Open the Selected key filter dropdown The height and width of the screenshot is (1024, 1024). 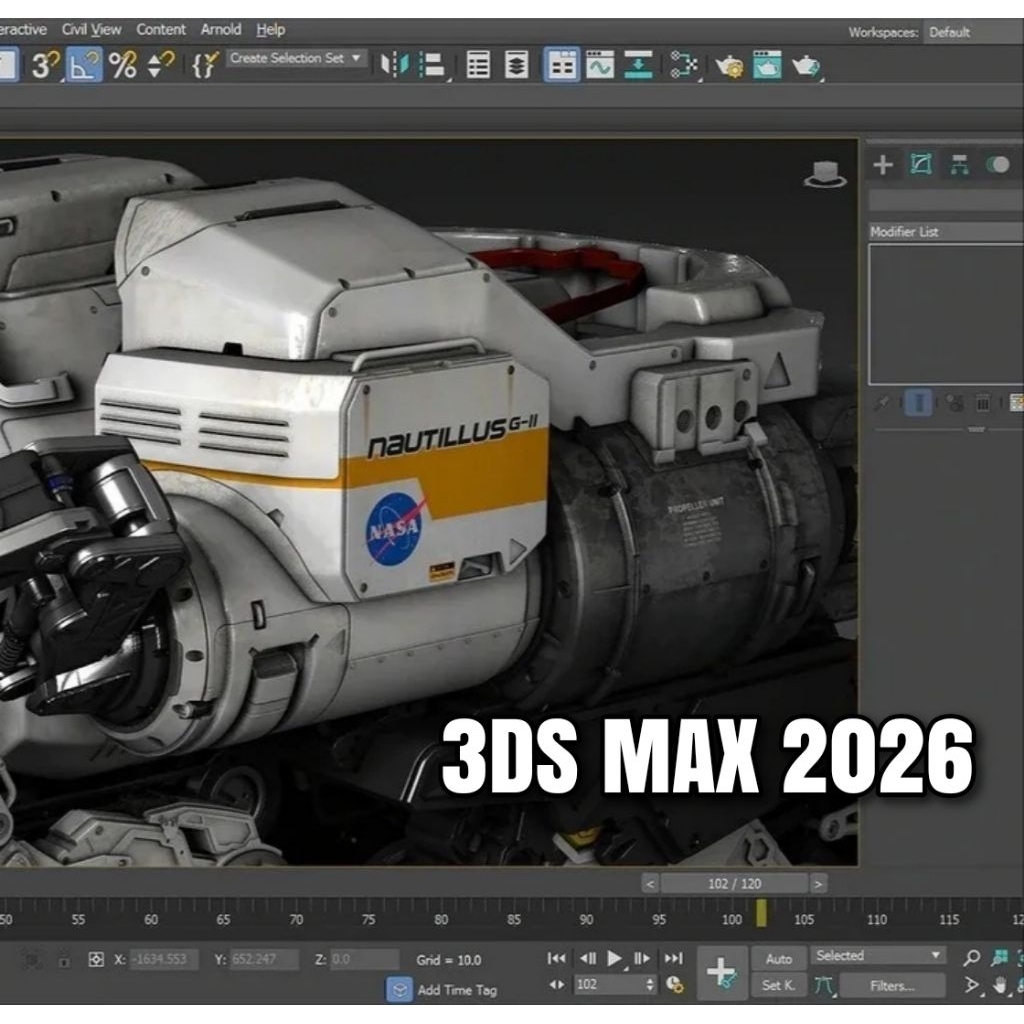coord(878,955)
